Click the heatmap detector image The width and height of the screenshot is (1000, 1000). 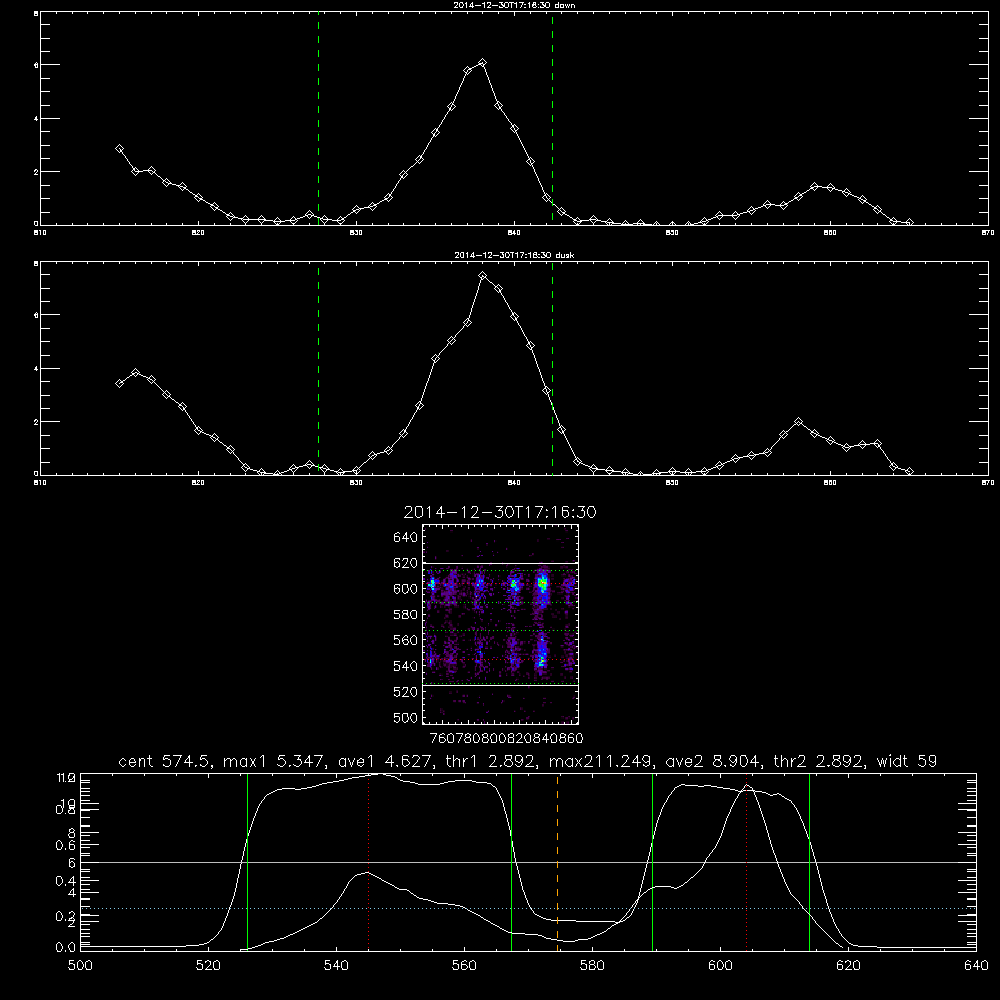(x=500, y=624)
